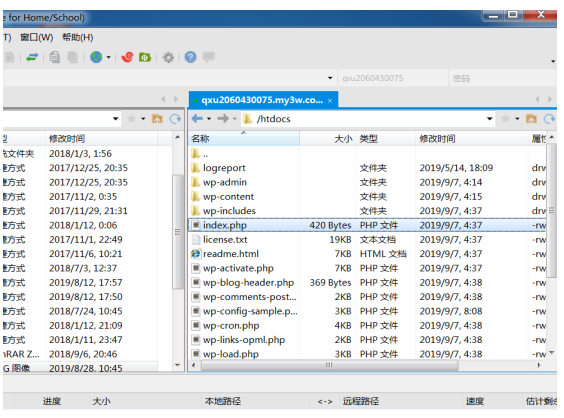
Task: Select license.txt in remote list
Action: coord(367,240)
